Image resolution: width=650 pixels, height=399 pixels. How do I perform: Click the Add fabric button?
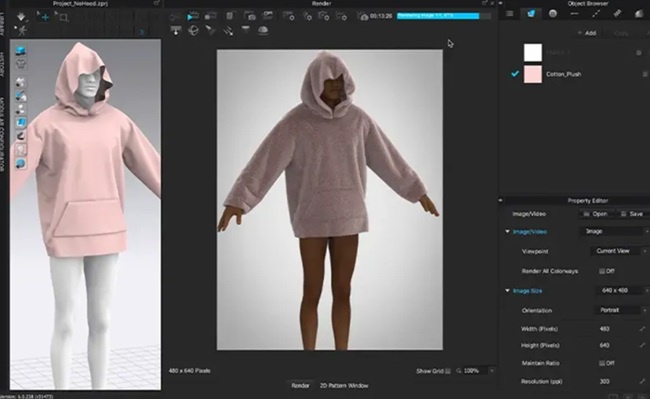click(x=587, y=33)
